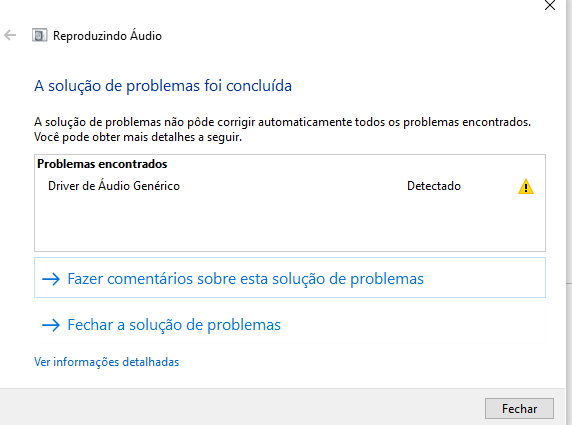Click the Você pode obter mais detalhes sentence
Image resolution: width=572 pixels, height=425 pixels.
pyautogui.click(x=138, y=138)
